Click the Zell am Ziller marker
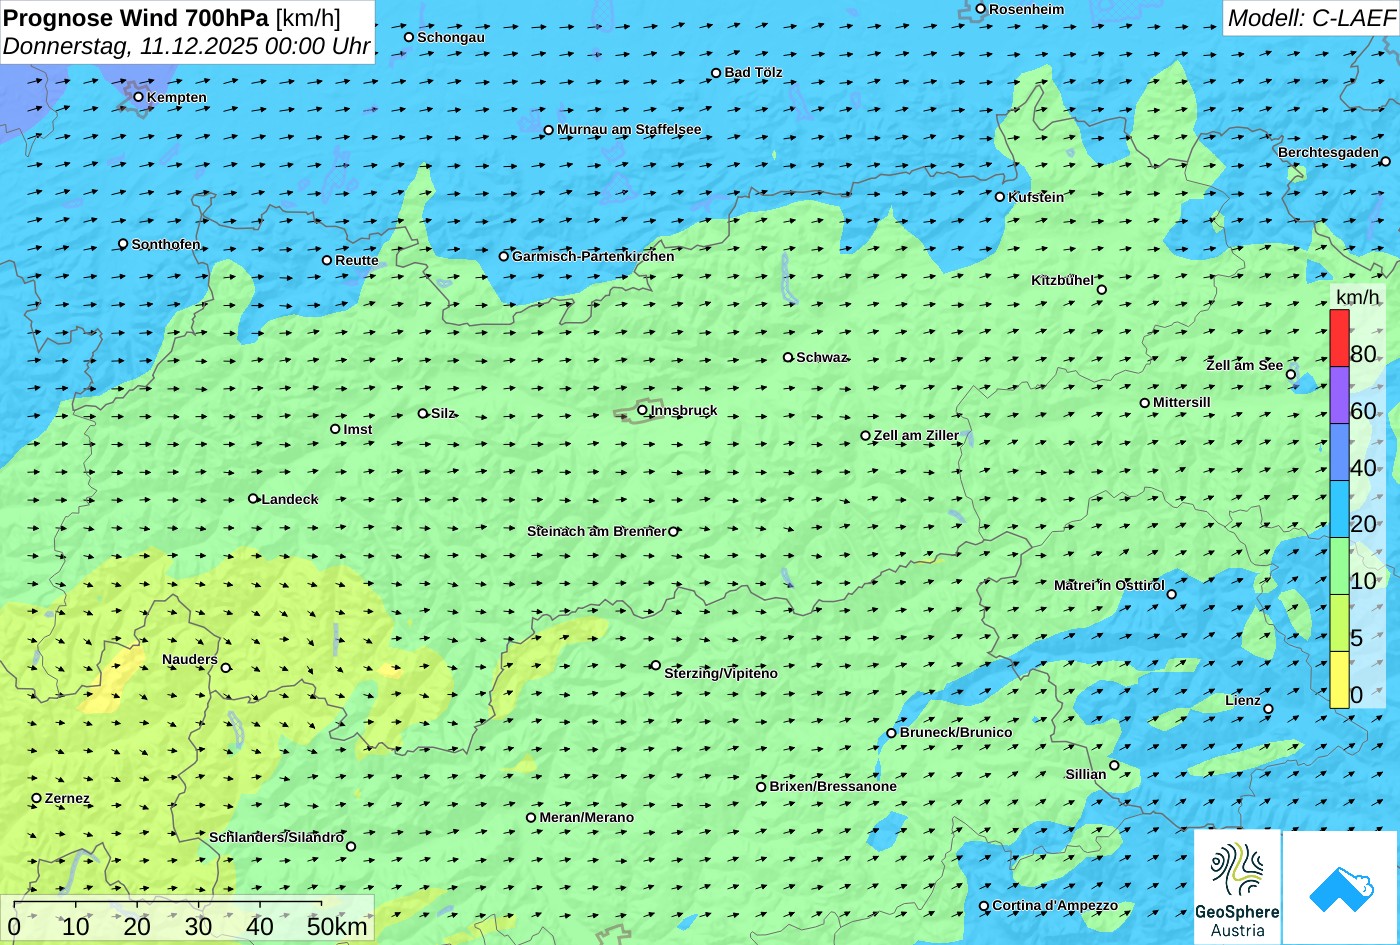 click(866, 435)
